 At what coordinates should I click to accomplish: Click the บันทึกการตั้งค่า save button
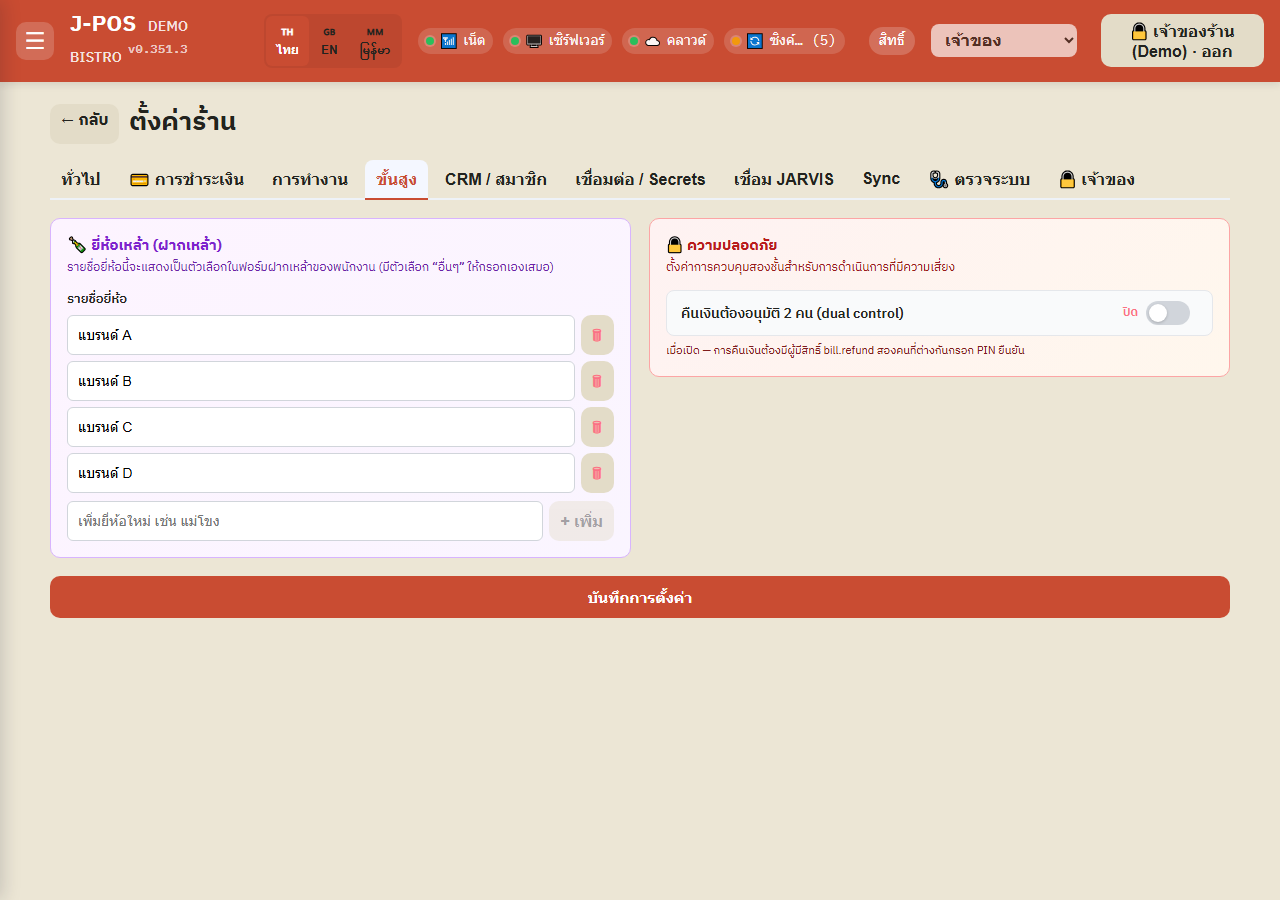[640, 597]
